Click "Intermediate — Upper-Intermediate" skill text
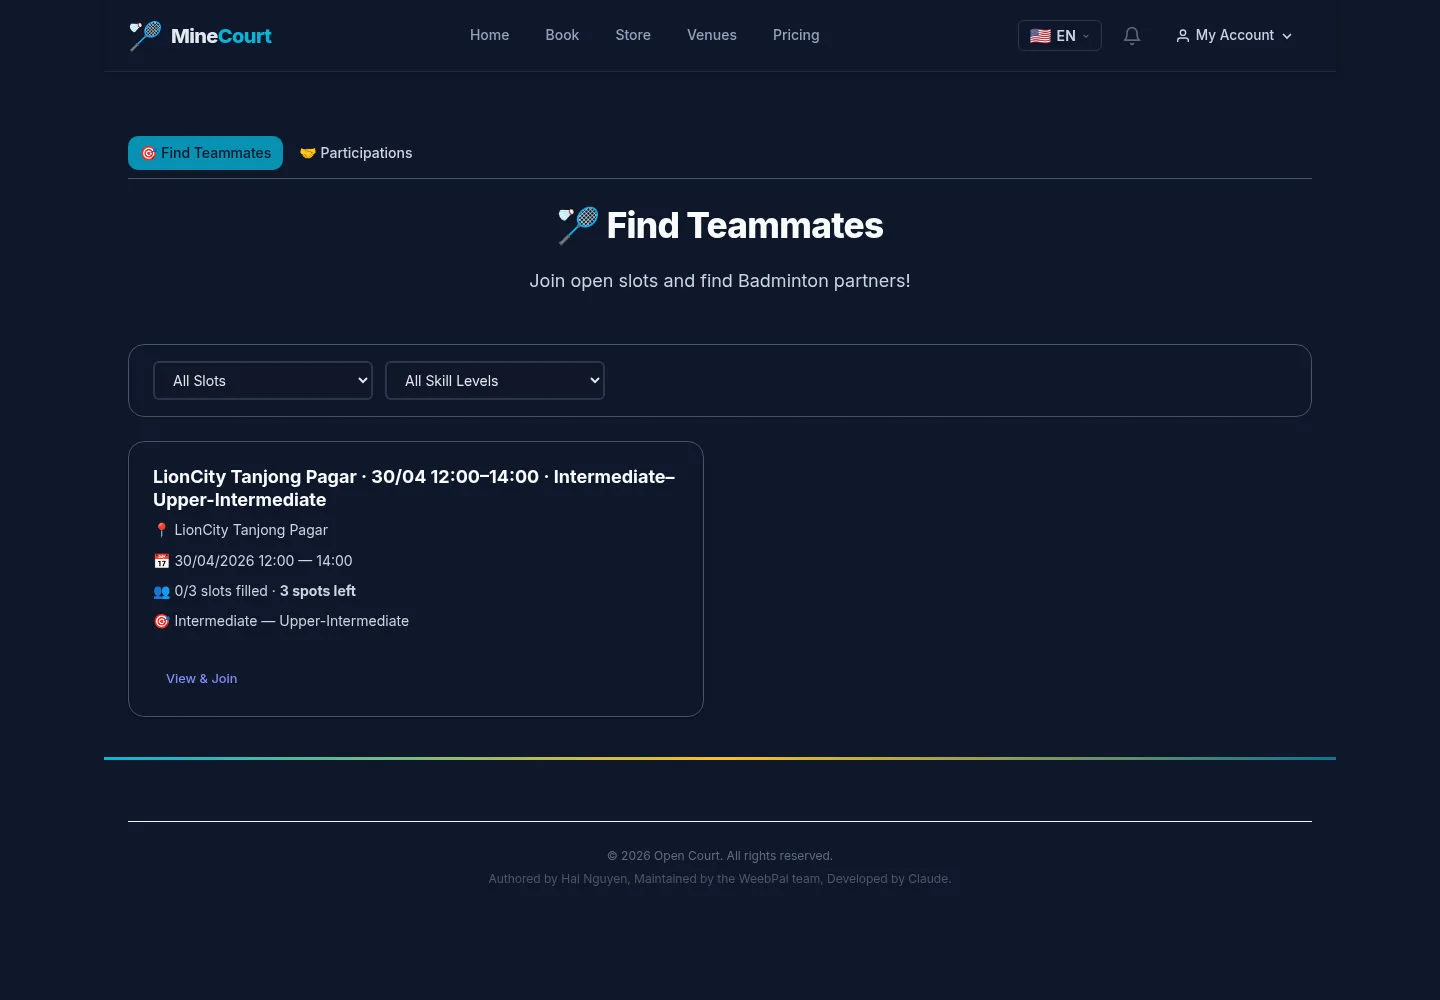The height and width of the screenshot is (1000, 1440). (x=291, y=621)
